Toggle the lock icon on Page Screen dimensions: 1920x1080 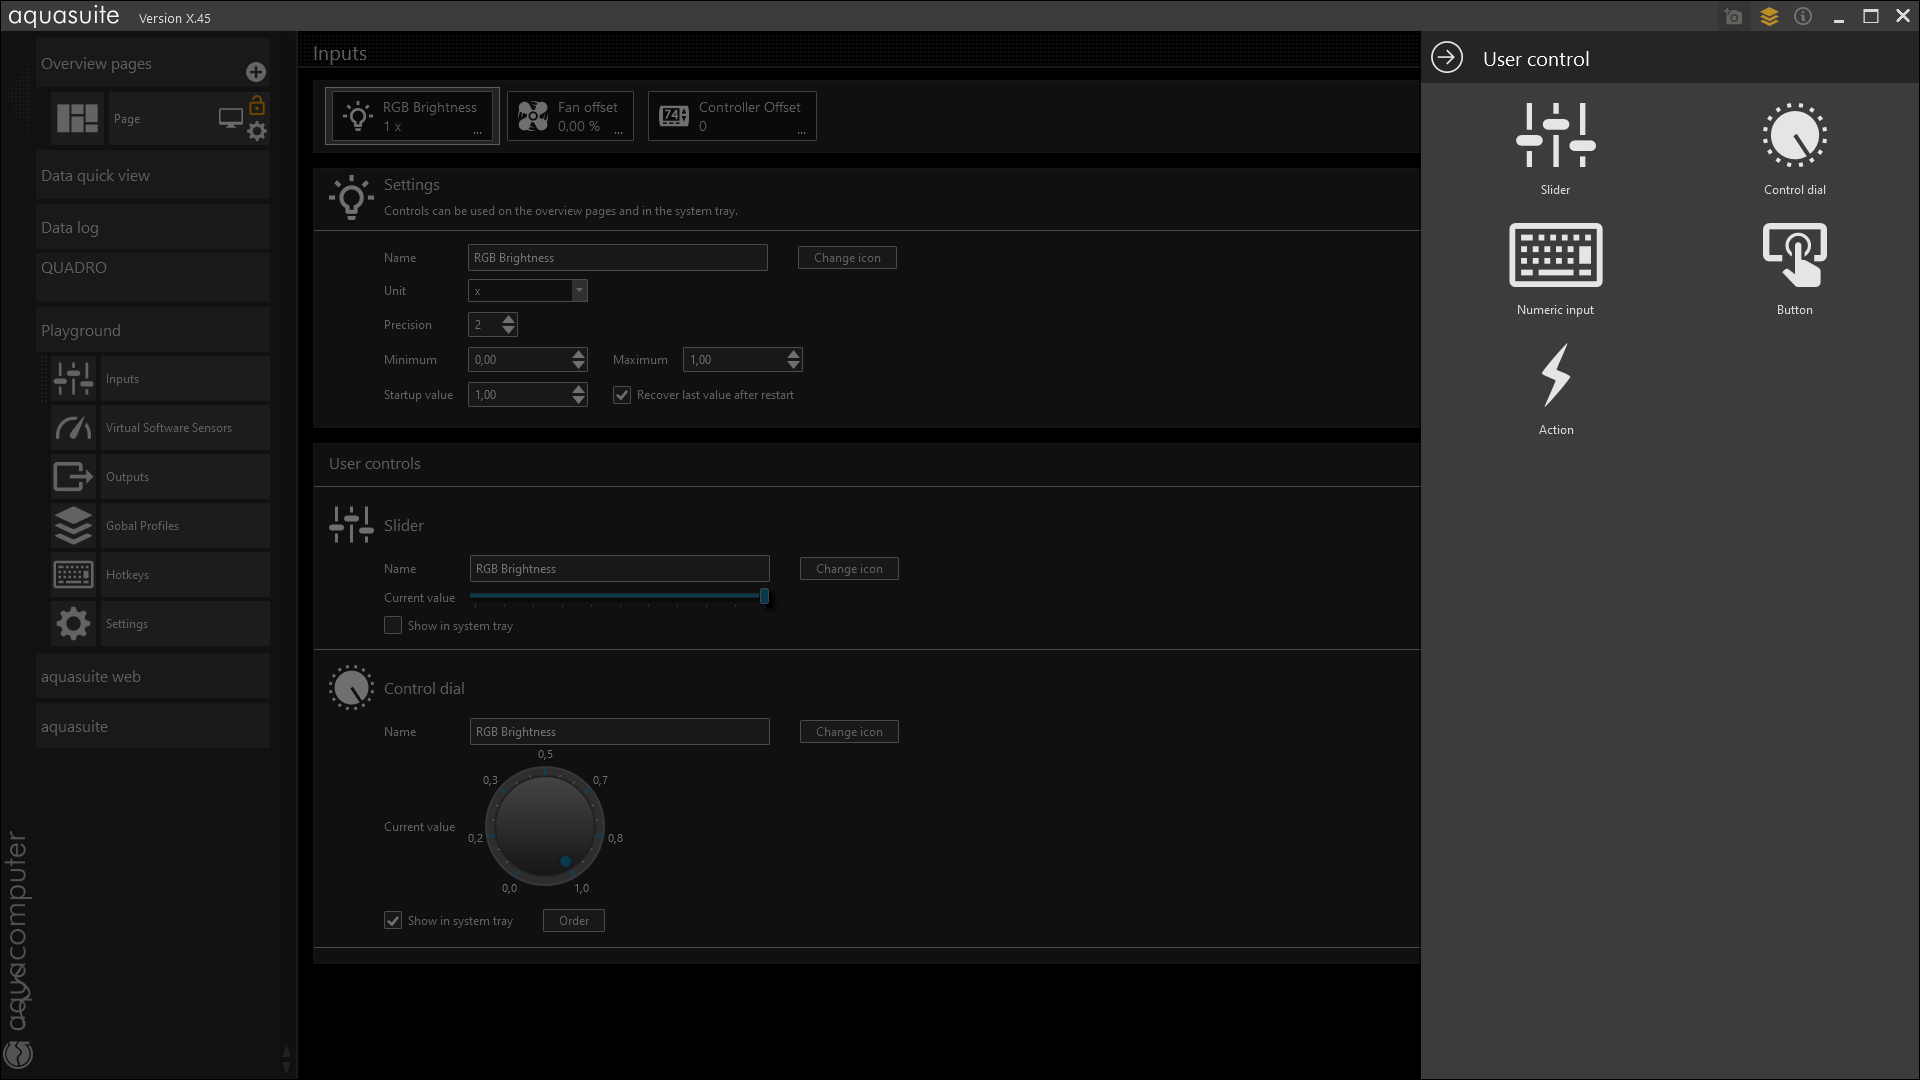coord(257,105)
